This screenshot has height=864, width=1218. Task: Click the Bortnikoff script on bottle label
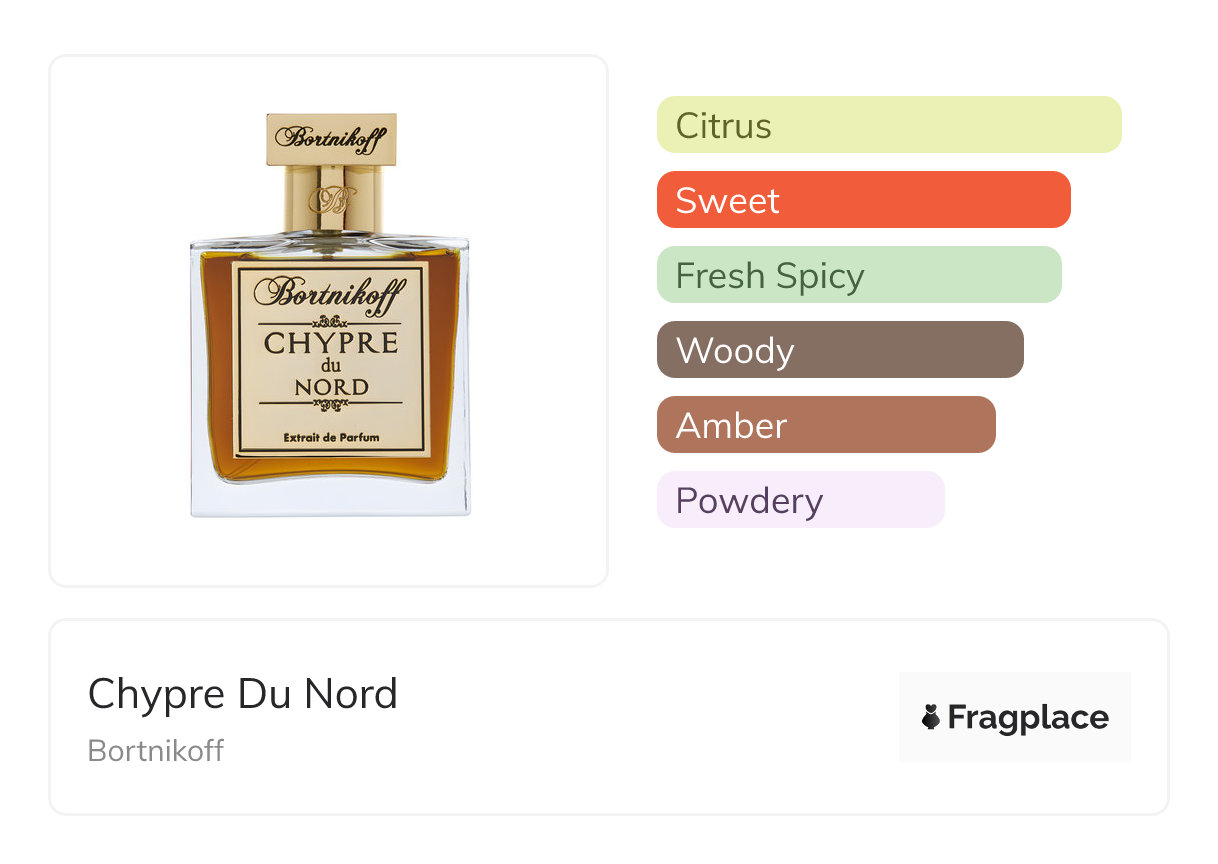(330, 292)
